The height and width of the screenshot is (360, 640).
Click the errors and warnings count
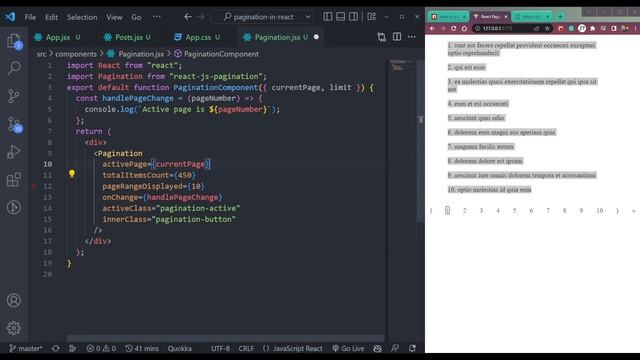coord(101,348)
